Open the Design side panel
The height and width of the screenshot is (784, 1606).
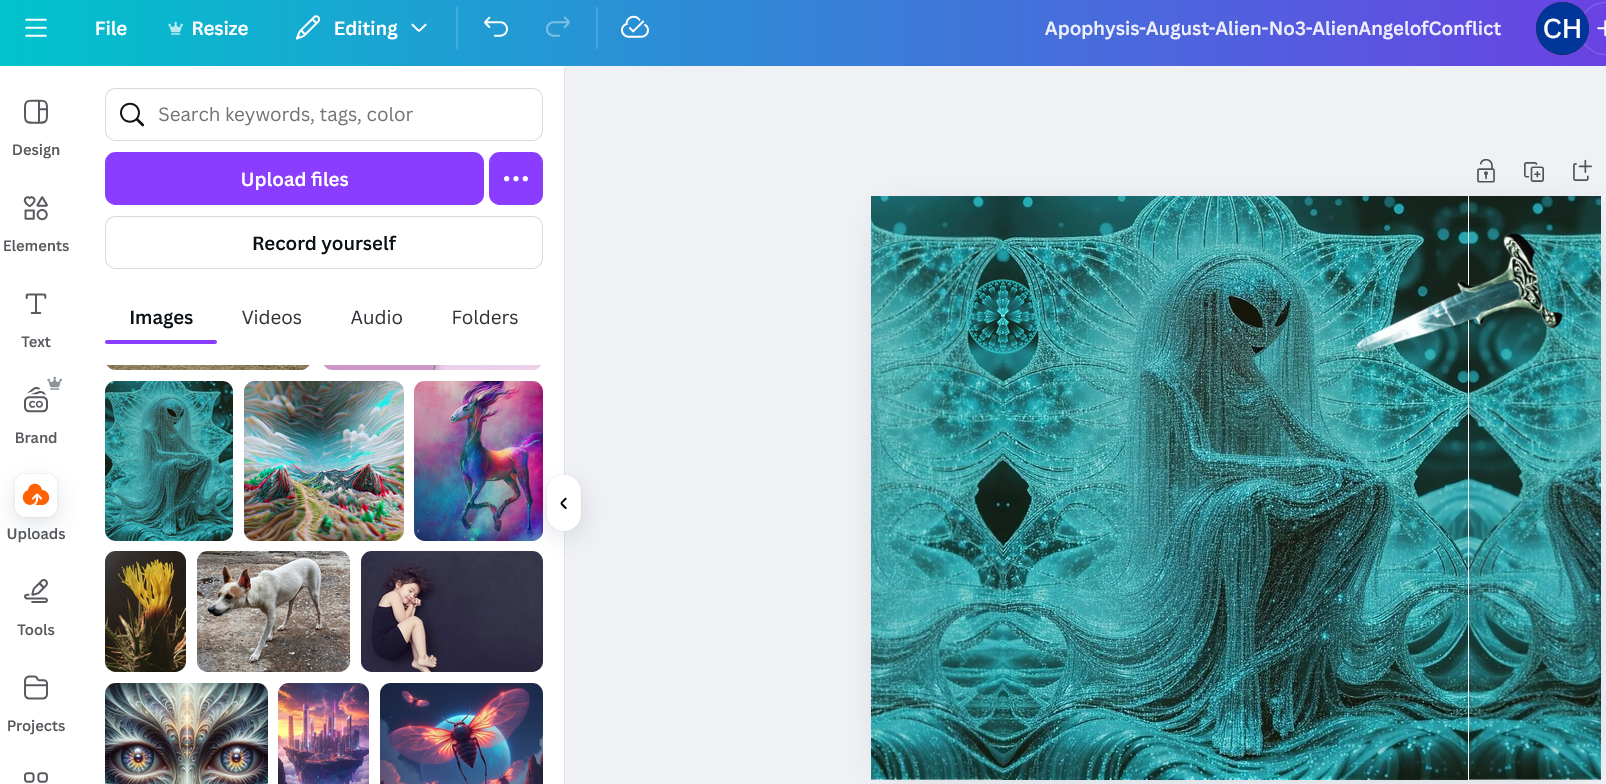pos(36,128)
